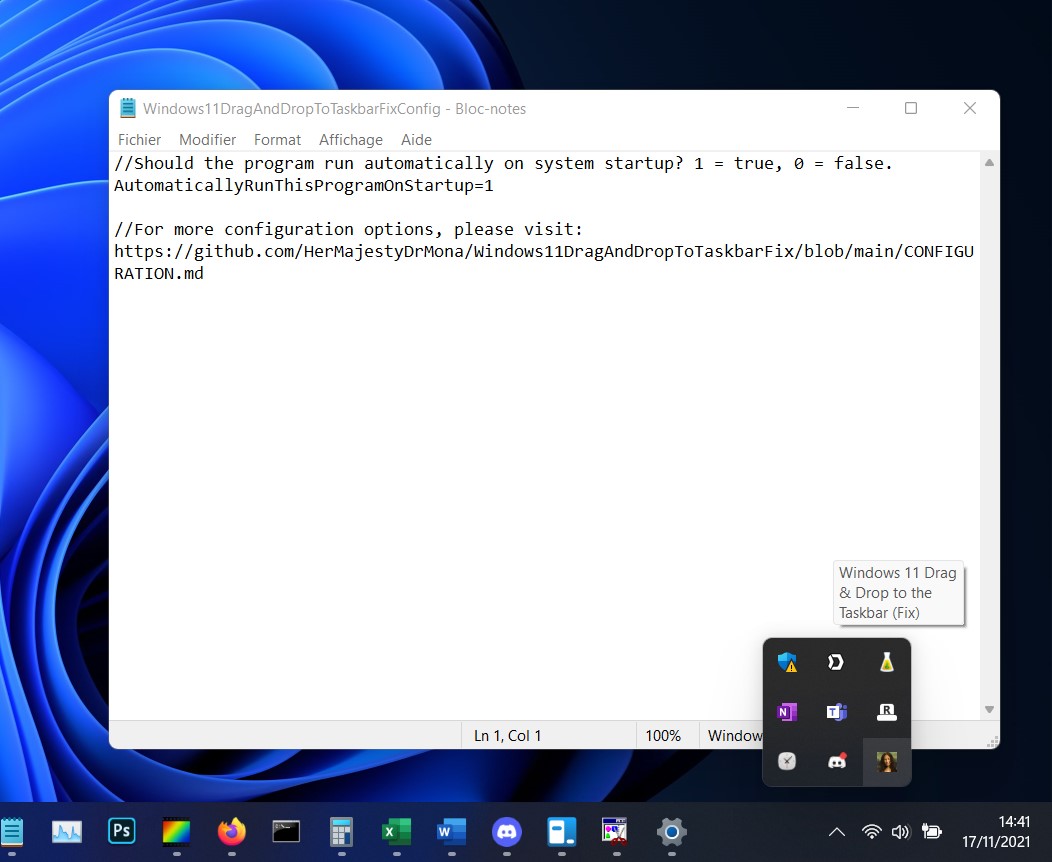Click the white D-shaped tray icon
Screen dimensions: 1052x862
tap(836, 662)
